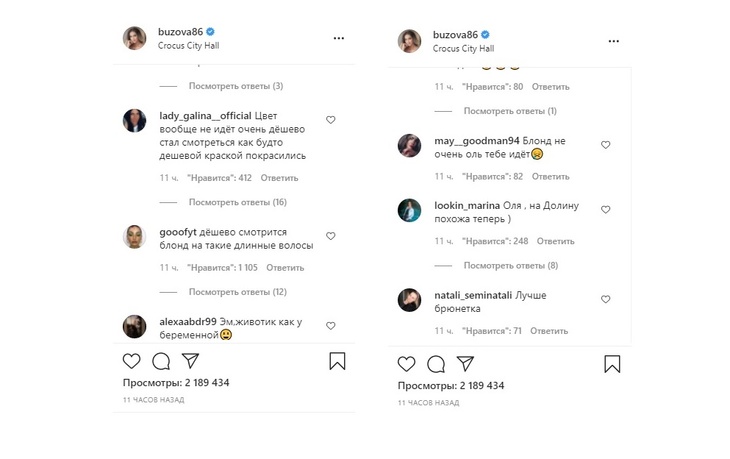This screenshot has width=730, height=459.
Task: Expand the 12 replies under gooofyt comment
Action: (x=237, y=292)
